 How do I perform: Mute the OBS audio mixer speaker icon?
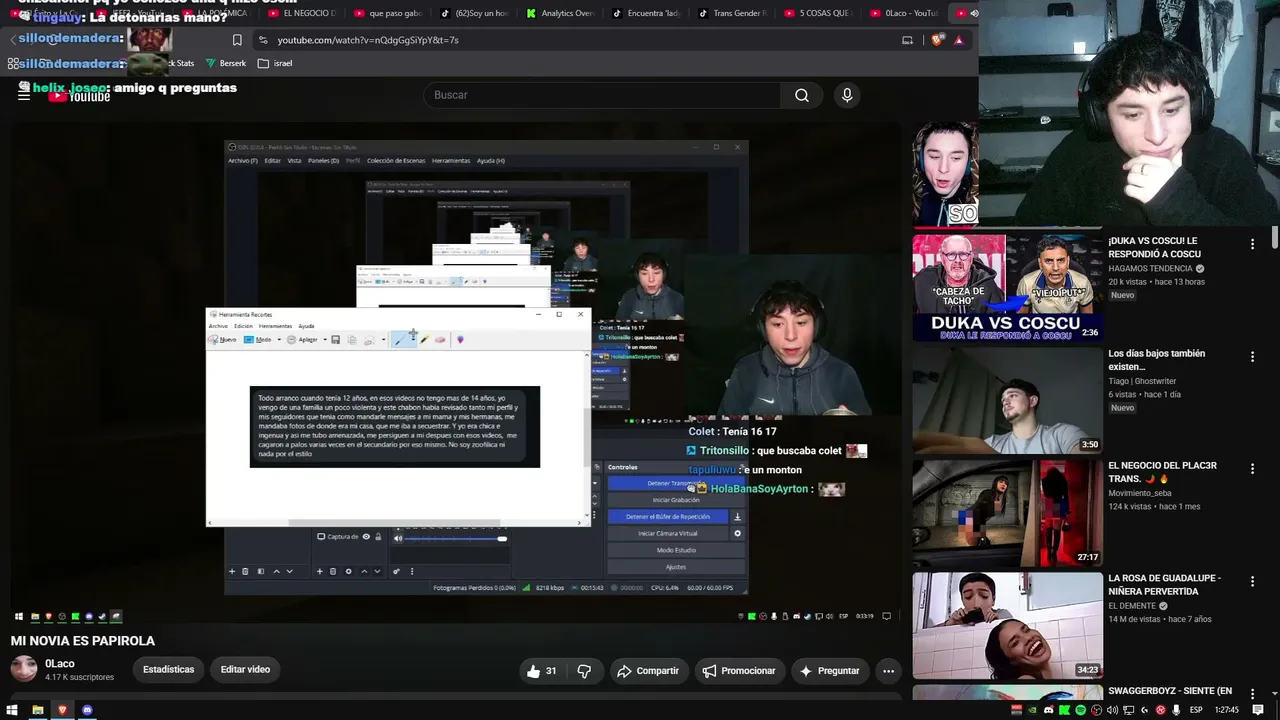click(398, 538)
